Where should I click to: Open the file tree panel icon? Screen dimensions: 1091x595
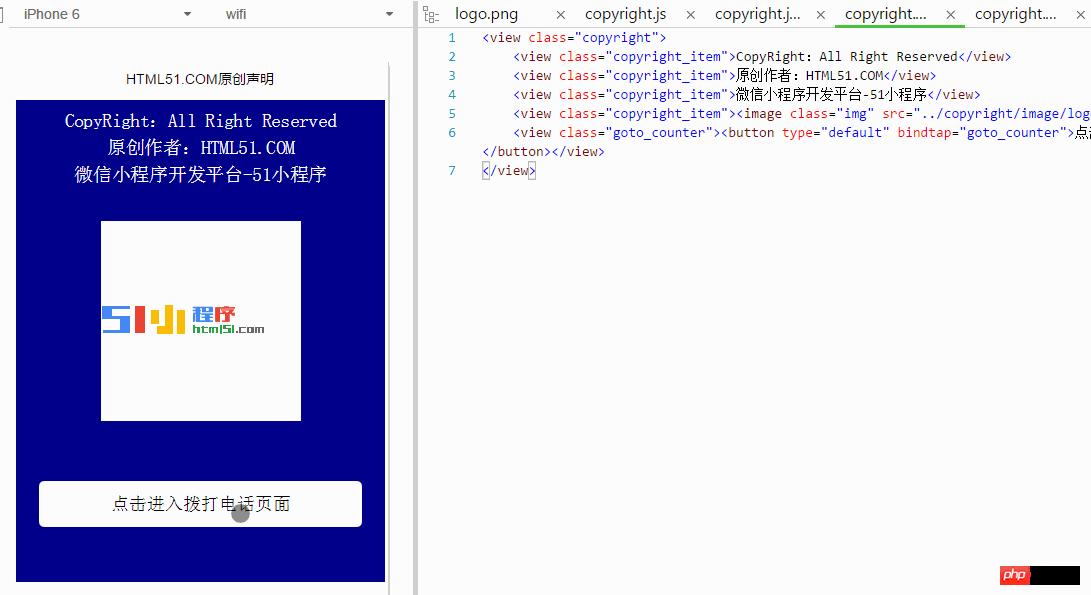coord(431,14)
